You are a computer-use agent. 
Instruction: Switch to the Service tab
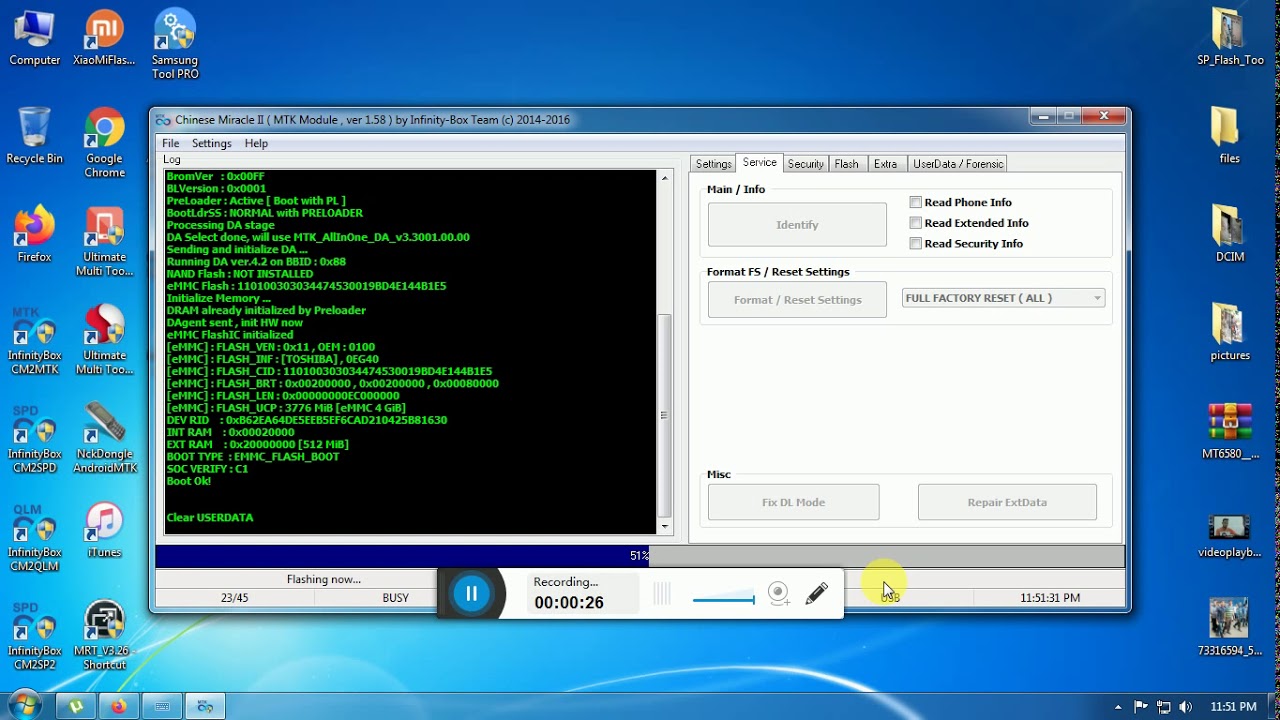759,163
